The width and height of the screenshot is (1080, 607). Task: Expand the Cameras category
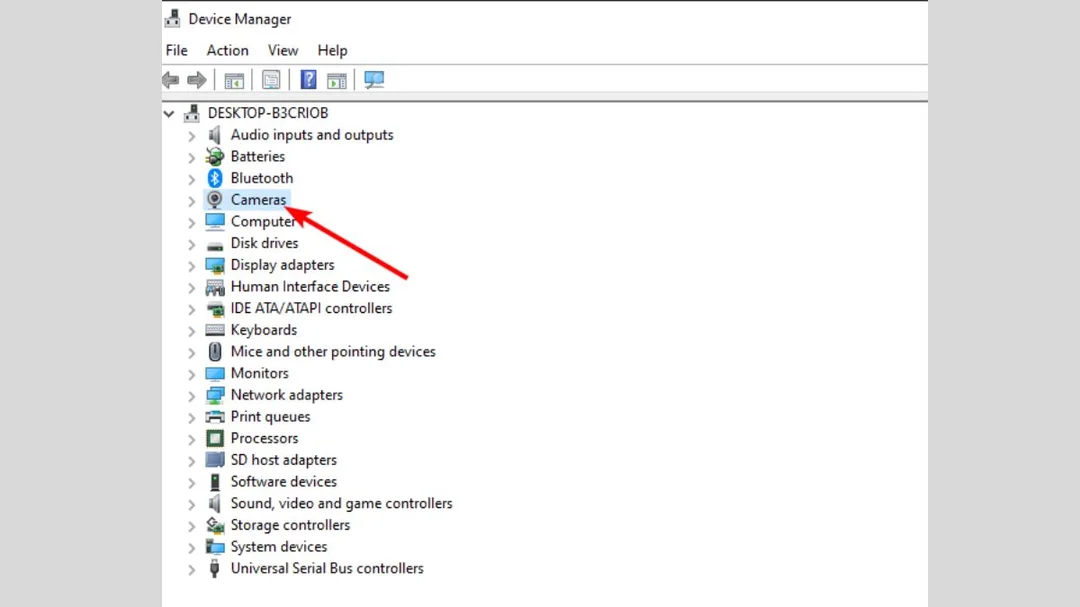click(191, 200)
